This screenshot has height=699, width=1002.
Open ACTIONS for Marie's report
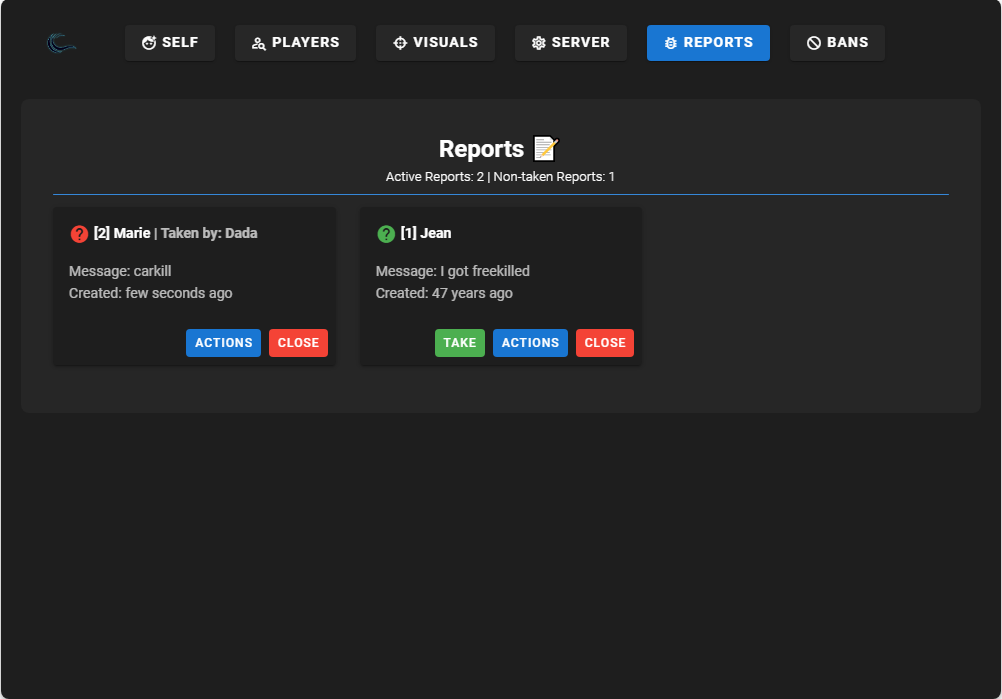[223, 342]
